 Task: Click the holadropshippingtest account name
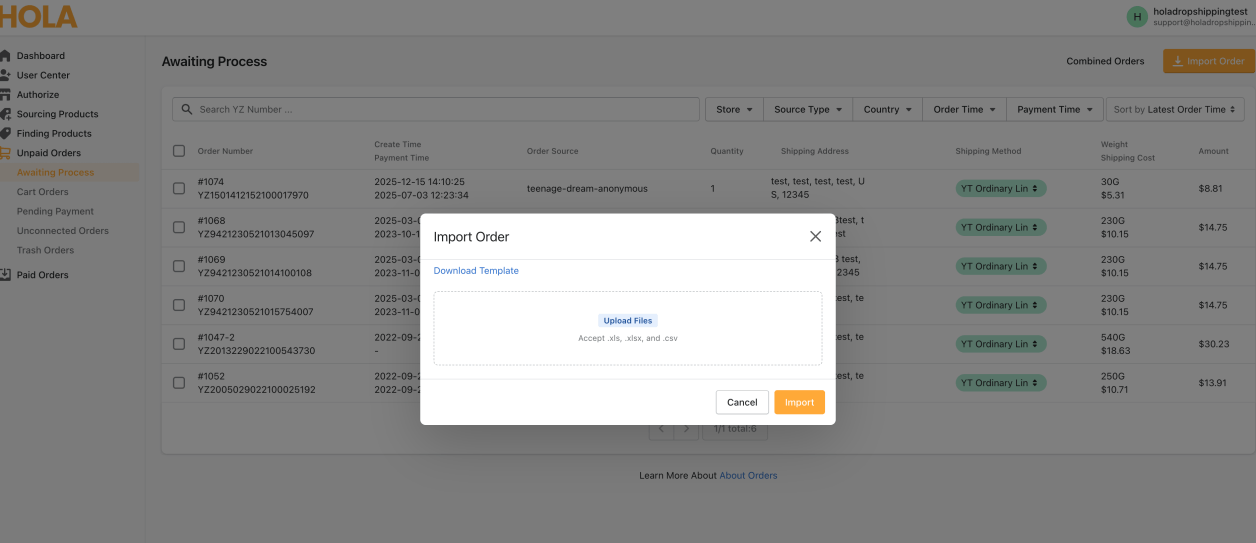click(1200, 11)
